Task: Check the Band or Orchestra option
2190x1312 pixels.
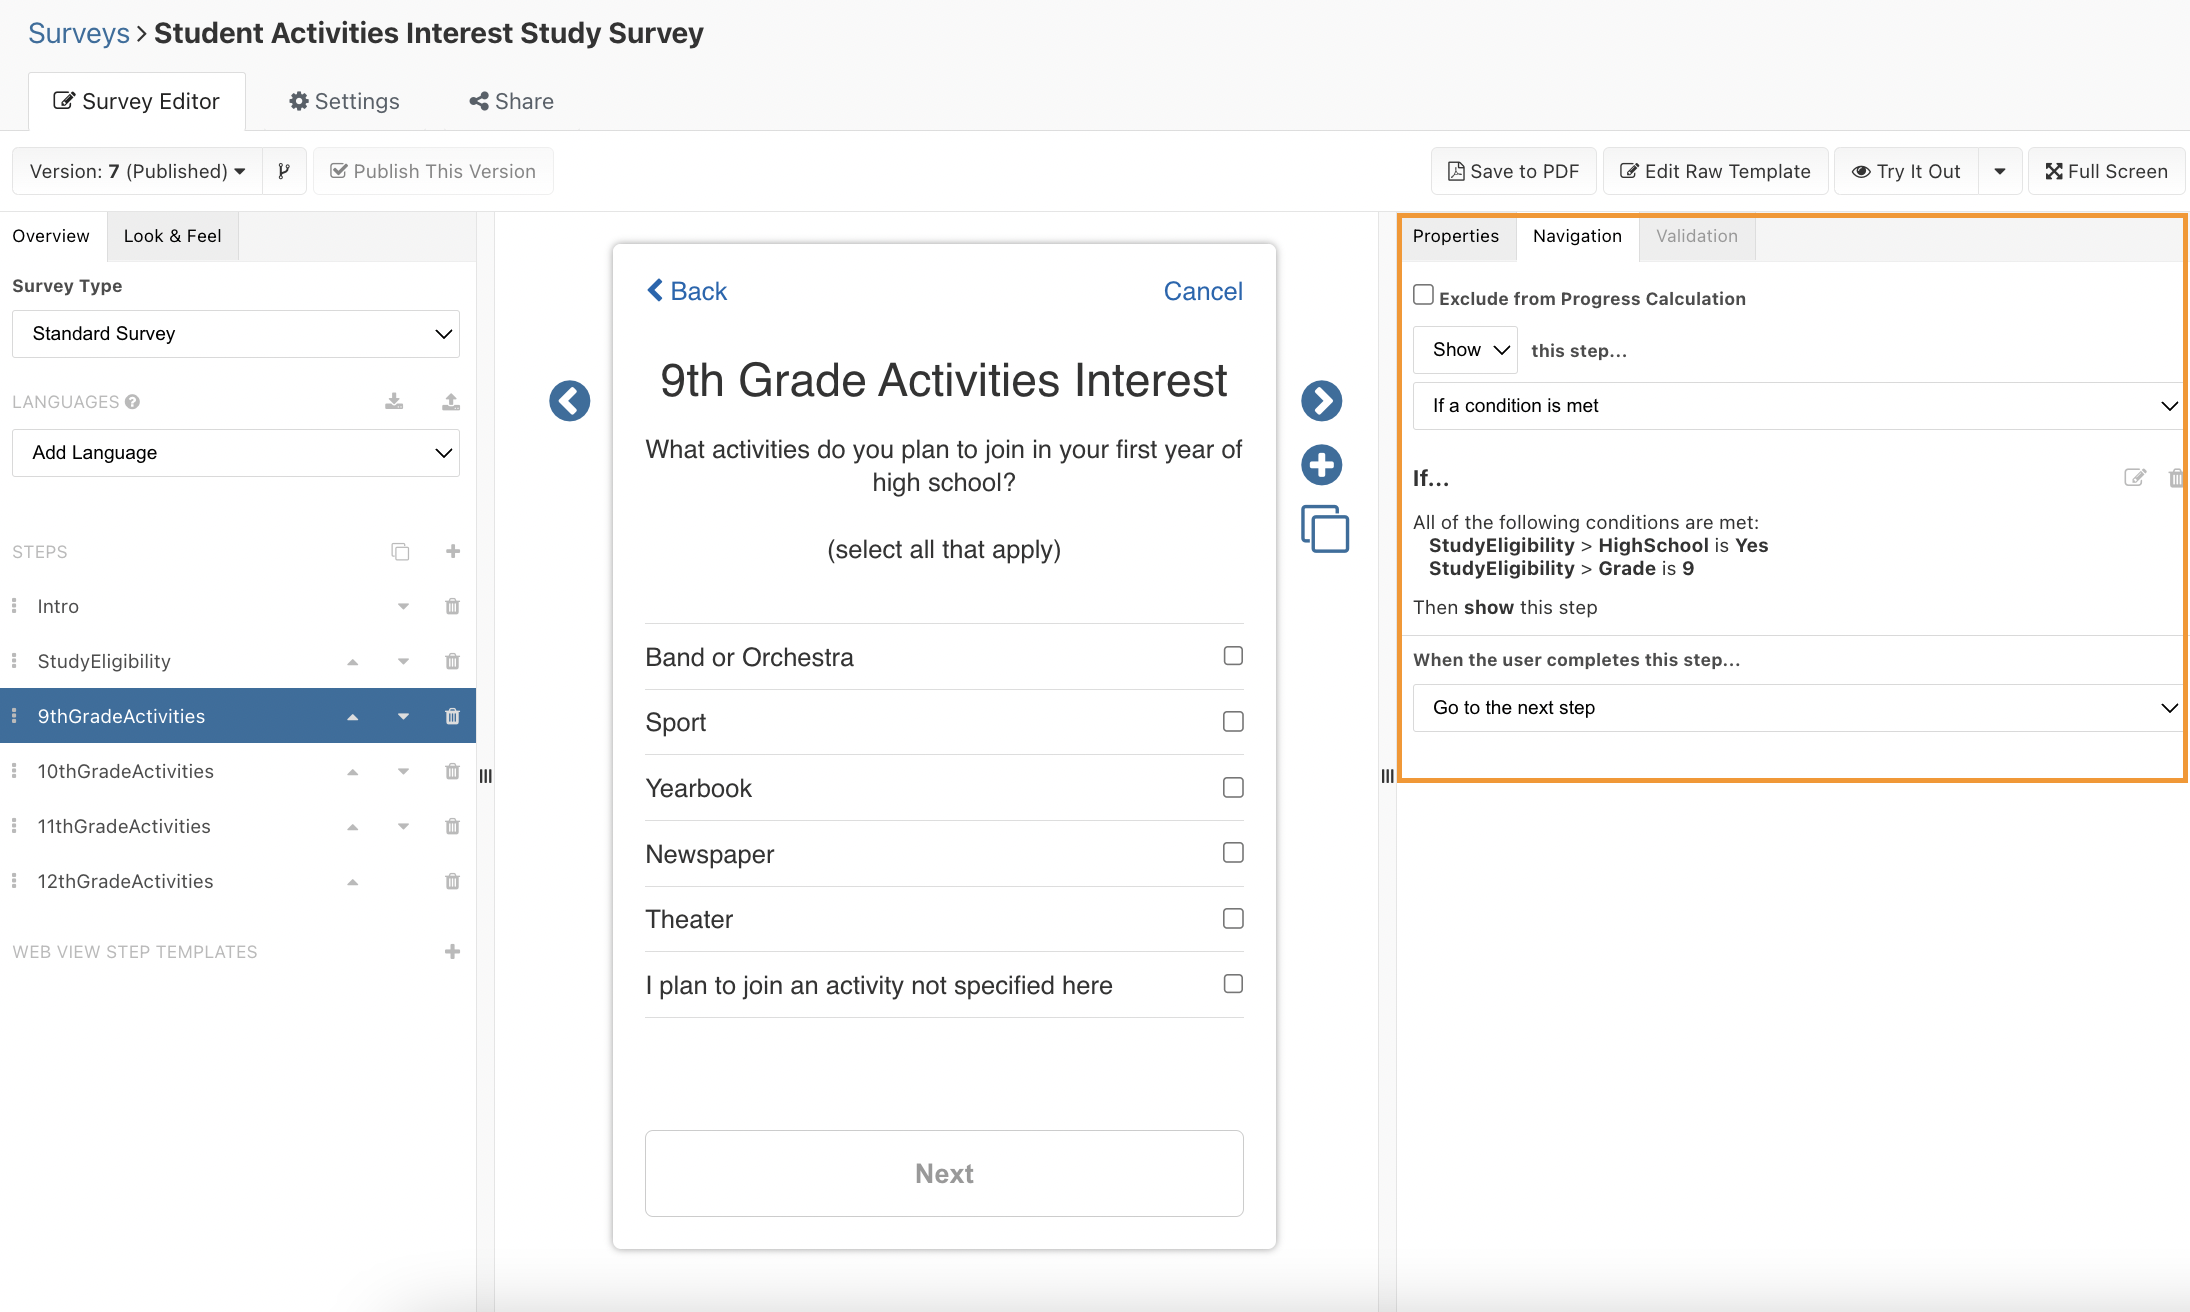Action: click(x=1233, y=656)
